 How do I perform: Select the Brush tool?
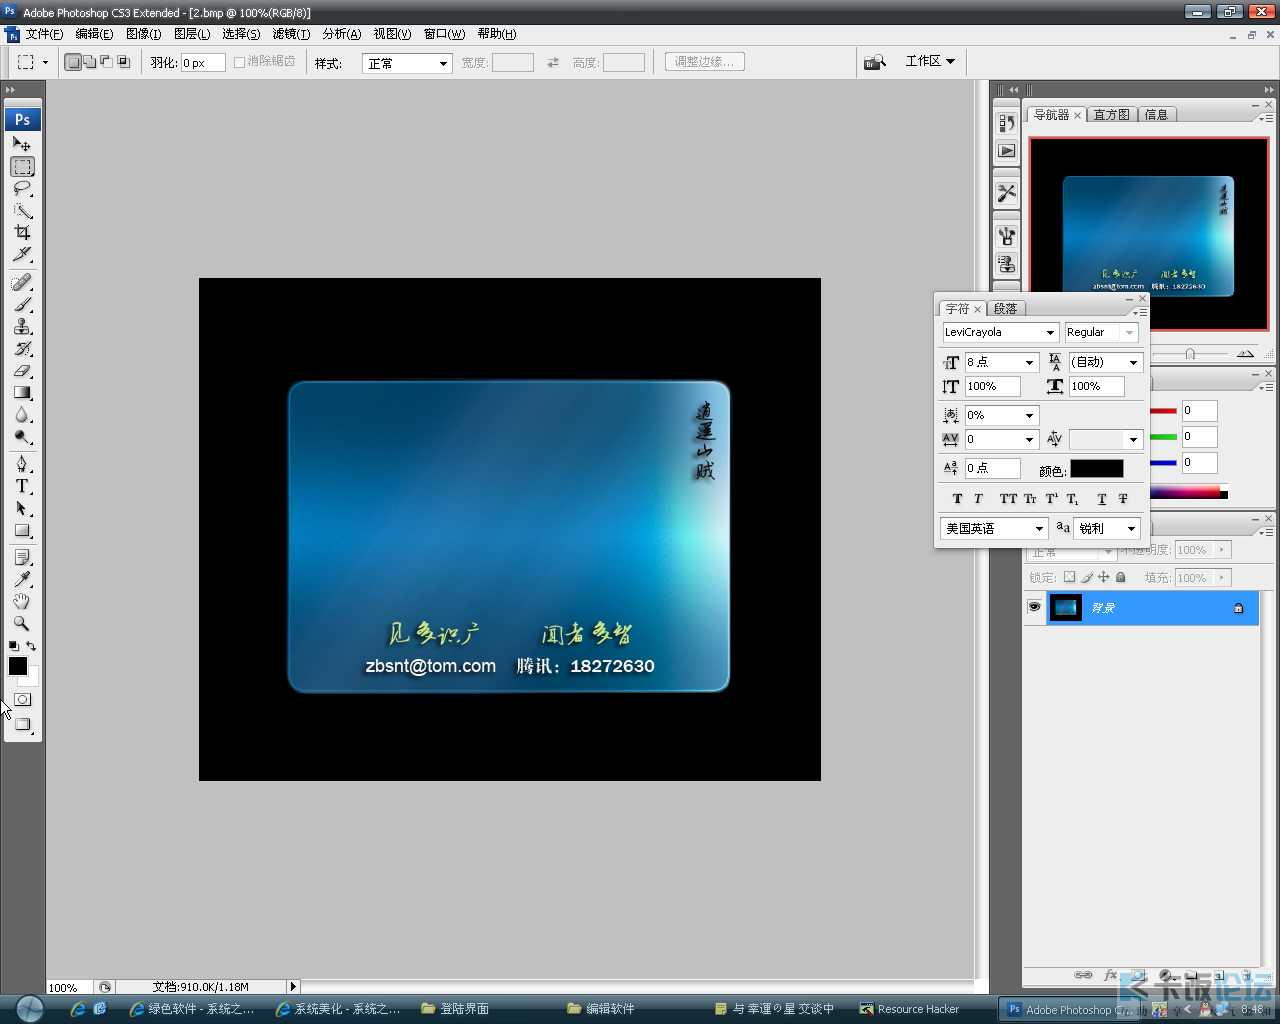coord(22,304)
